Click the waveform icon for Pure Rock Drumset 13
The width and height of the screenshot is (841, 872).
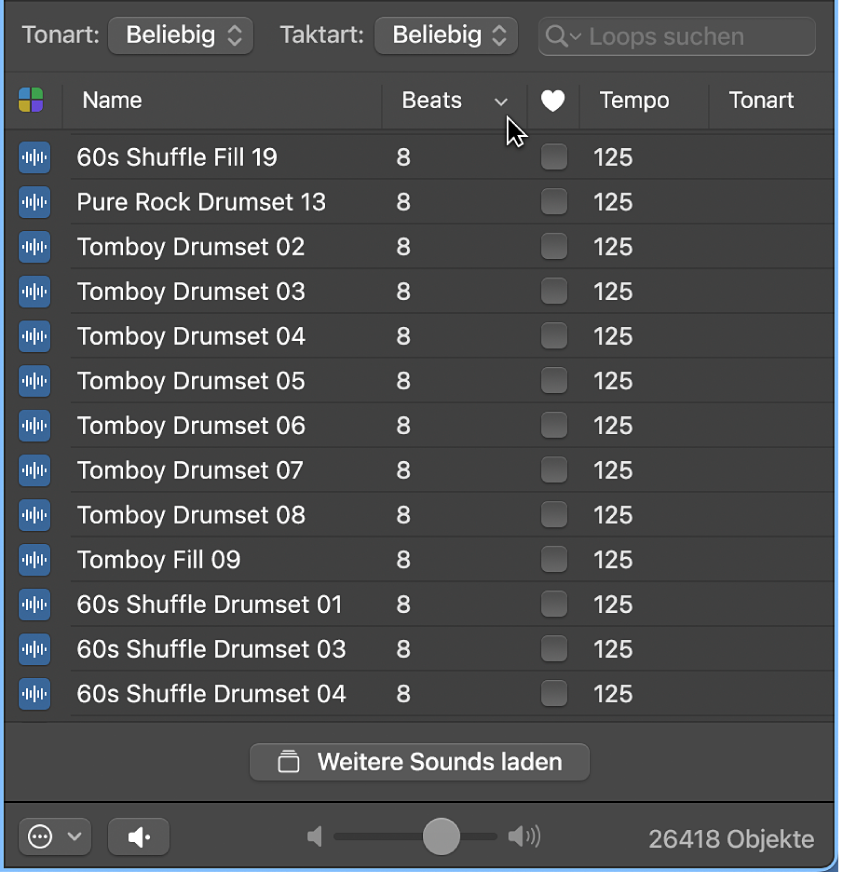[x=34, y=202]
